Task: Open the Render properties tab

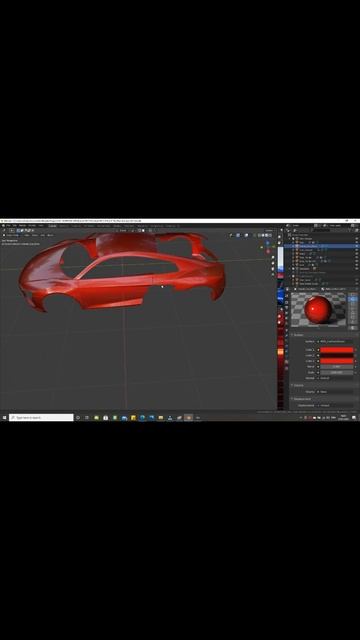Action: click(287, 301)
